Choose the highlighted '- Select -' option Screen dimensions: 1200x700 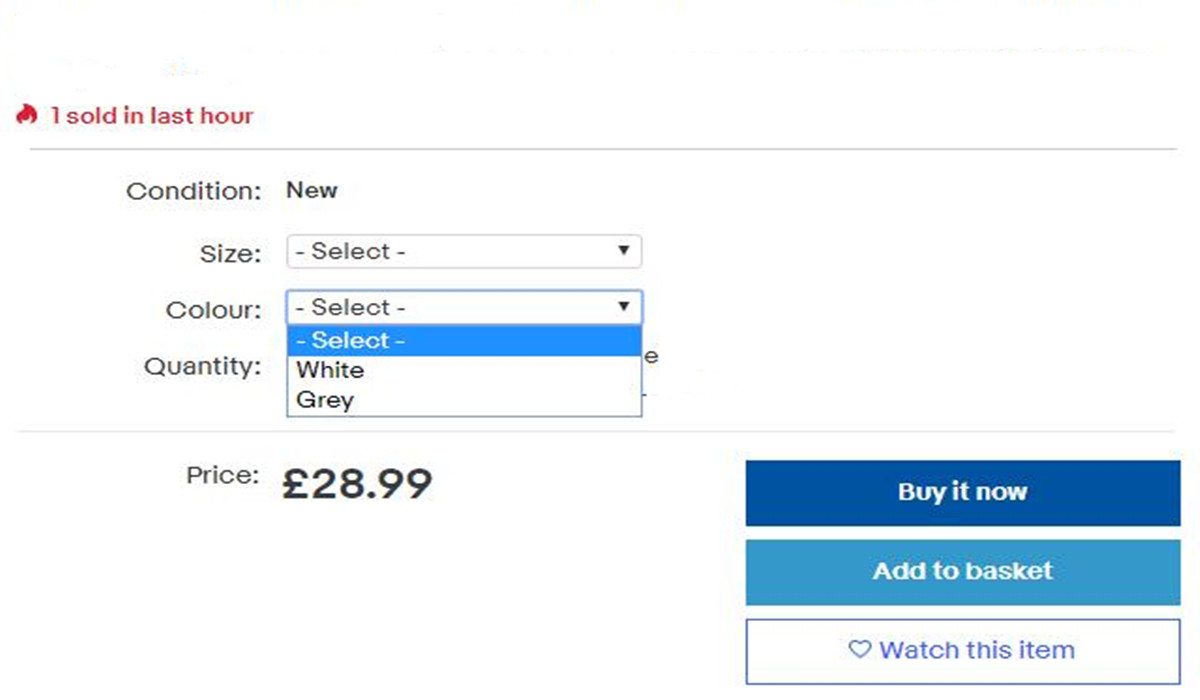463,341
